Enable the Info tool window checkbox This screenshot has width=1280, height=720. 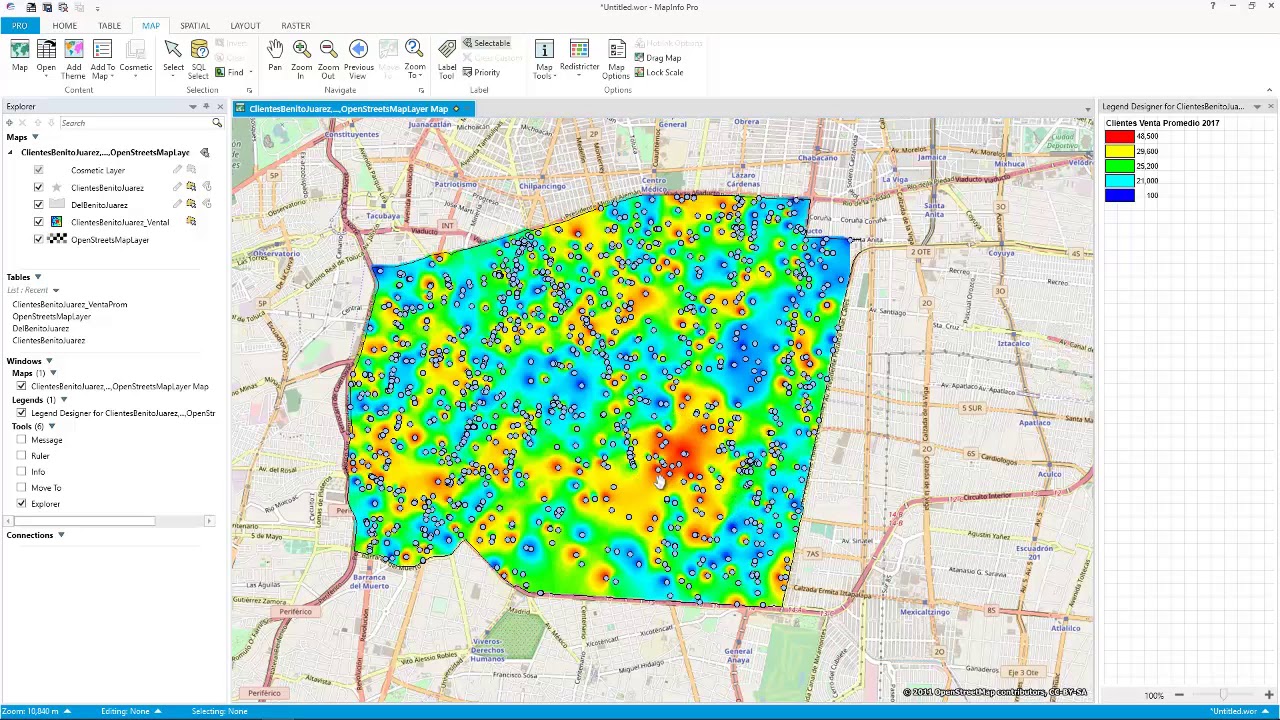coord(21,472)
